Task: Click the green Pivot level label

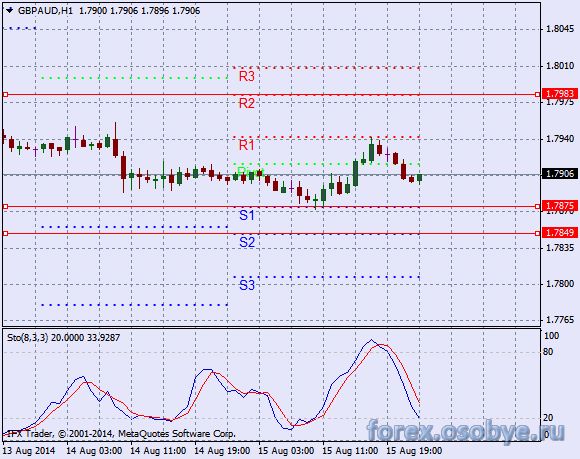Action: pyautogui.click(x=249, y=172)
